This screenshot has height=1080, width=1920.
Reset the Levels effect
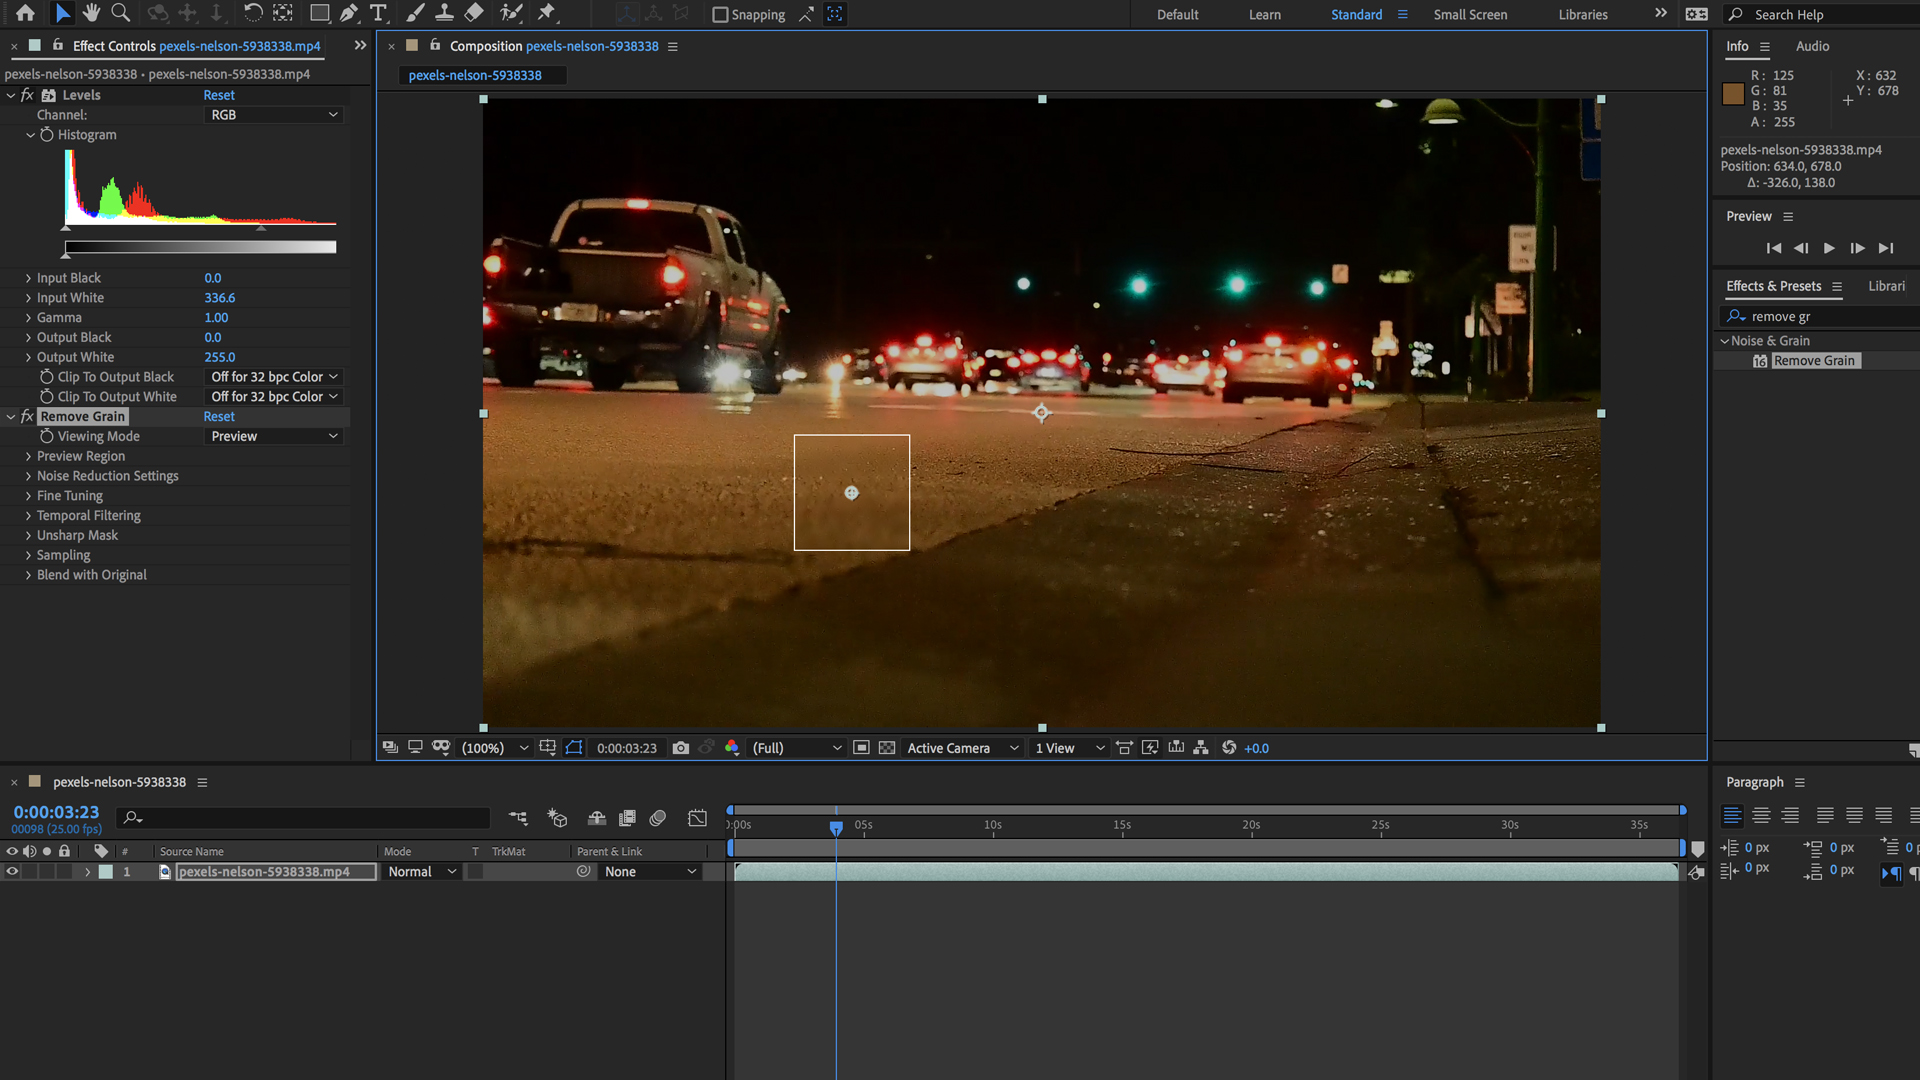tap(219, 94)
